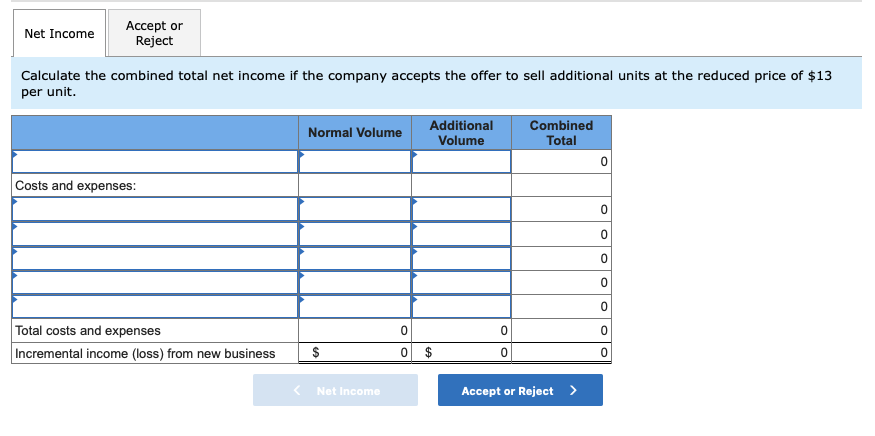Select Normal Volume cell in first cost row
875x436 pixels.
355,209
